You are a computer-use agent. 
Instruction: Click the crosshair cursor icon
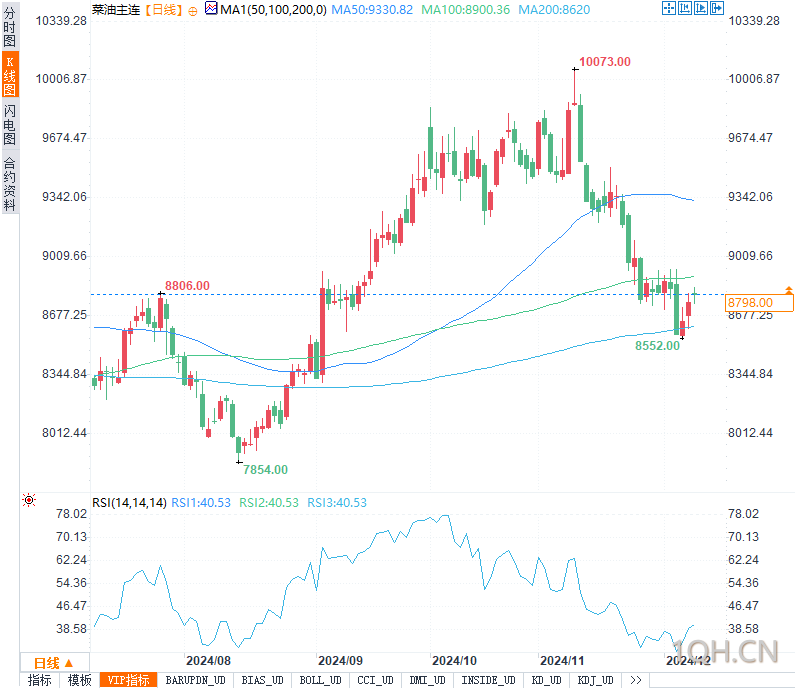tap(669, 8)
